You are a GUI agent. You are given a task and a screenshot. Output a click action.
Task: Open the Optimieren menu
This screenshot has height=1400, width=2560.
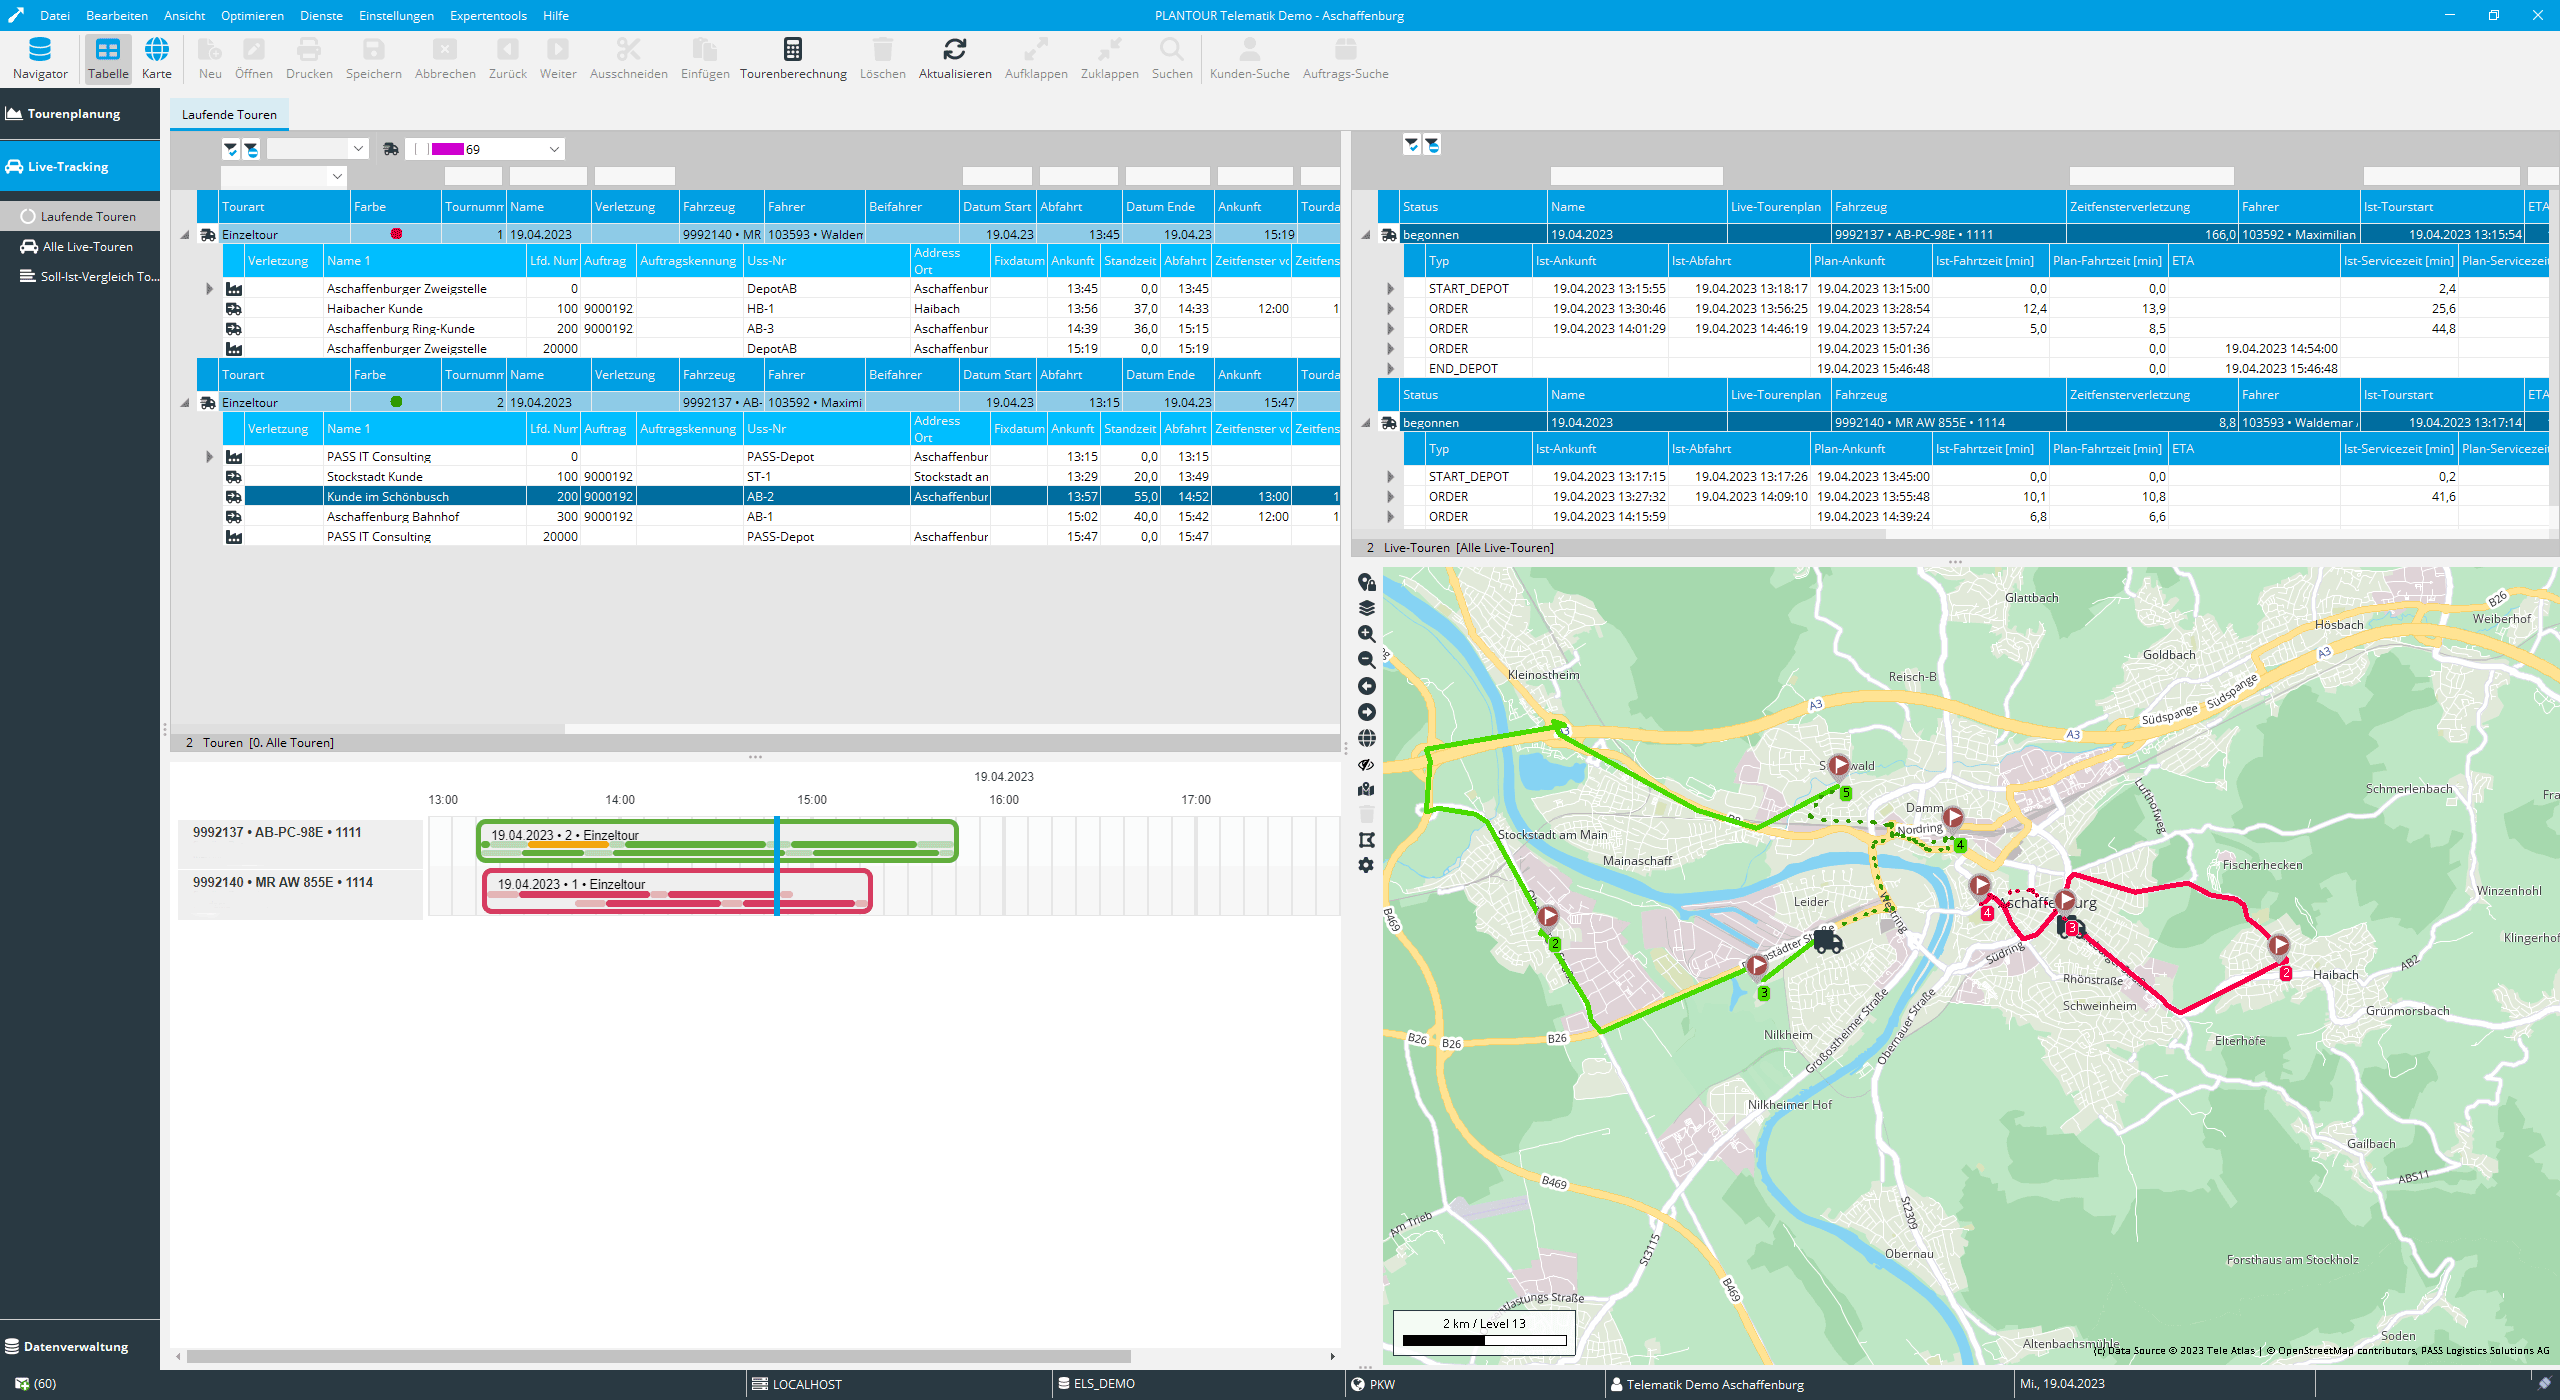tap(252, 15)
